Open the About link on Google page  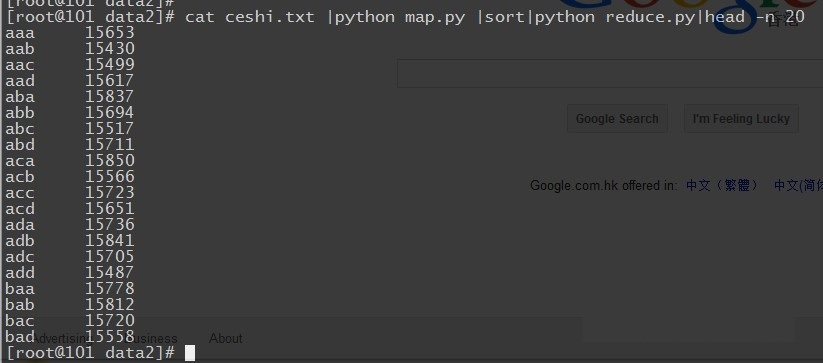(226, 338)
